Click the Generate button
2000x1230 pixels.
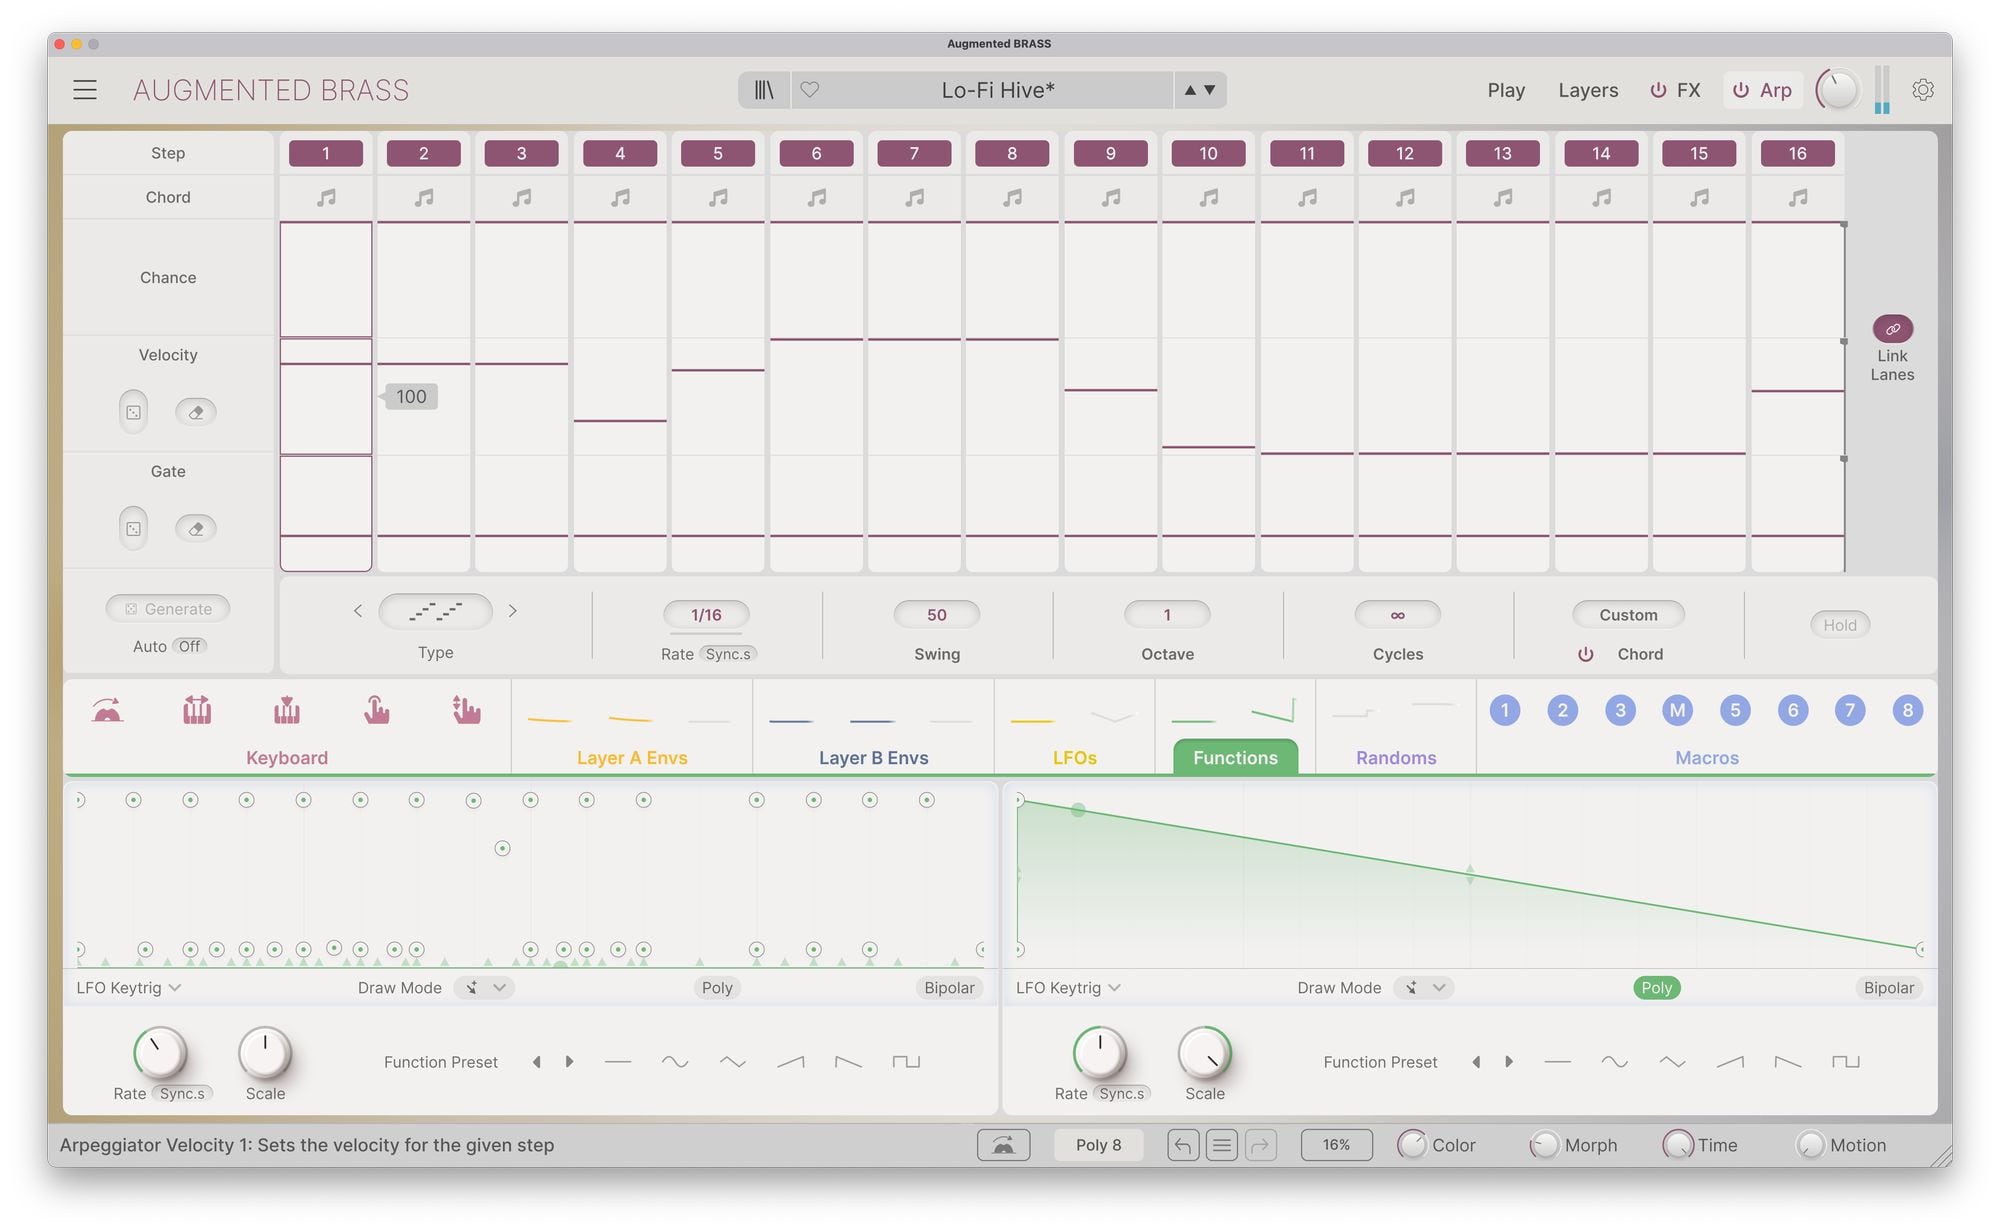(x=168, y=609)
